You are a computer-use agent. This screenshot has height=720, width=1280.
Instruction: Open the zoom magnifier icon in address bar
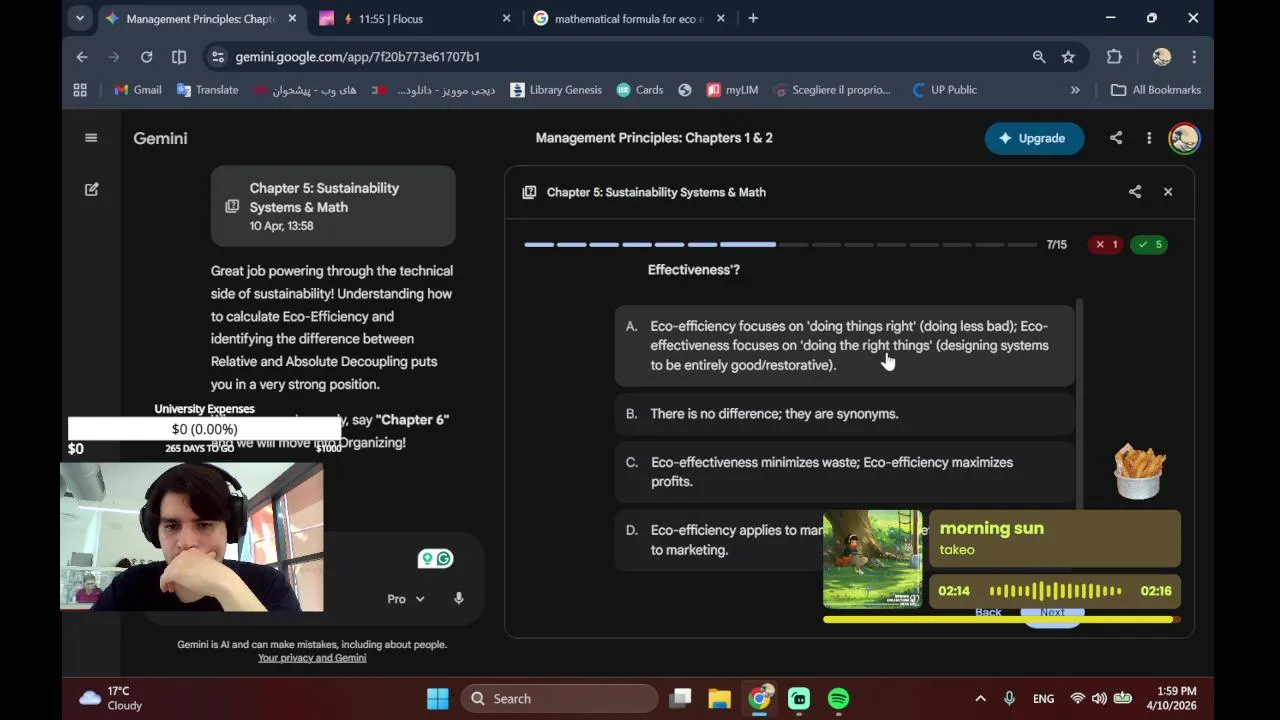tap(1039, 57)
